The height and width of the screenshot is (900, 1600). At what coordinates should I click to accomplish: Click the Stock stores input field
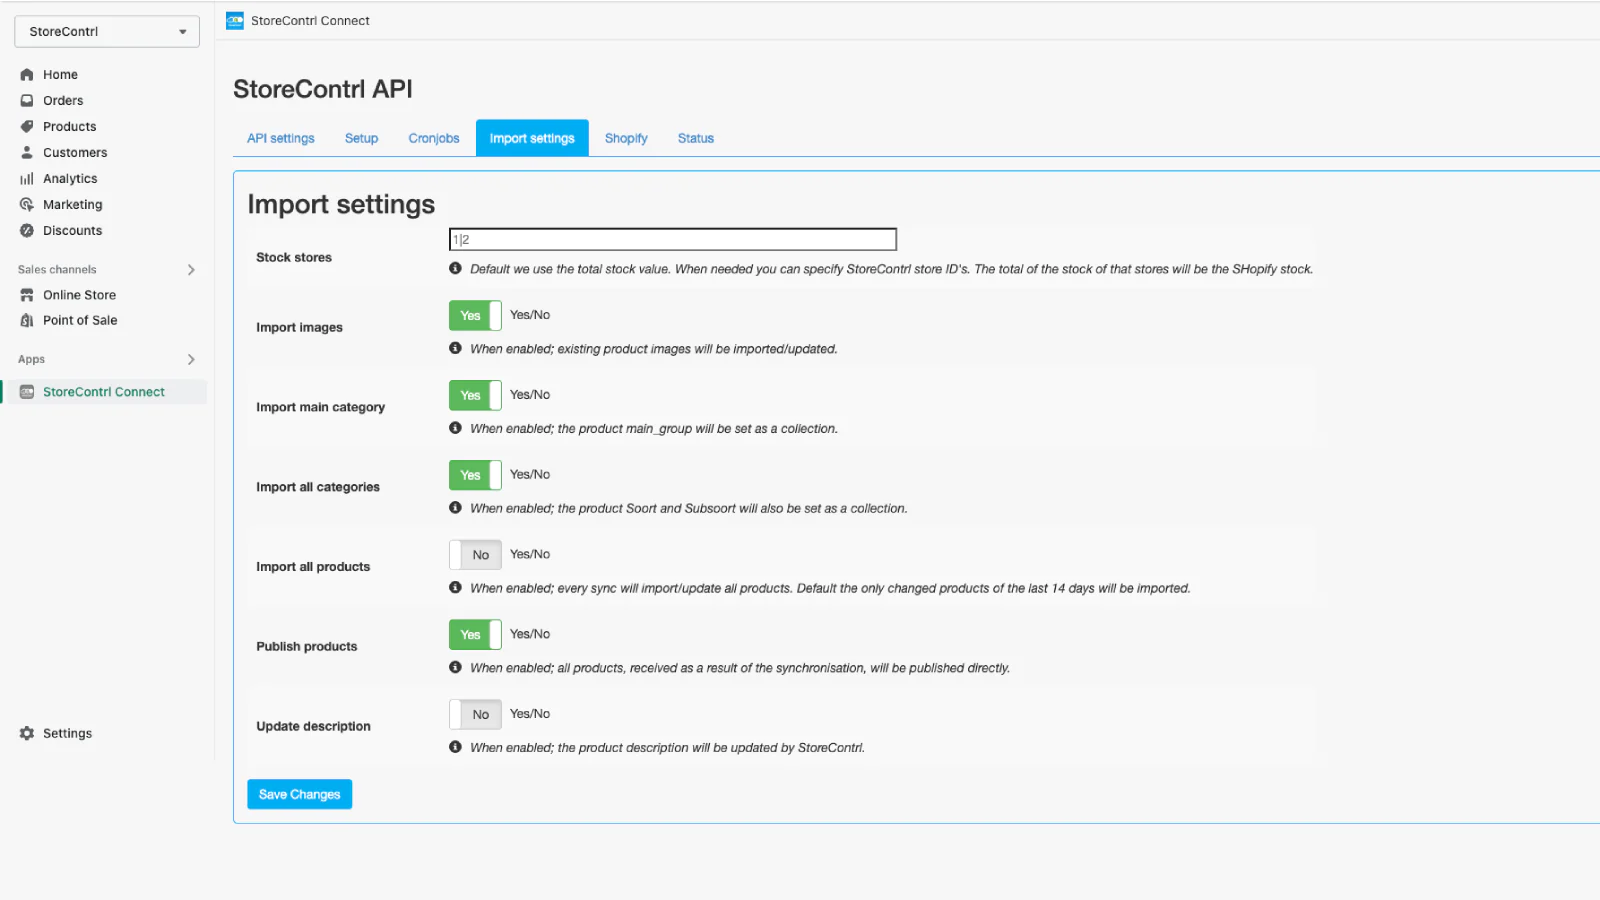[673, 239]
